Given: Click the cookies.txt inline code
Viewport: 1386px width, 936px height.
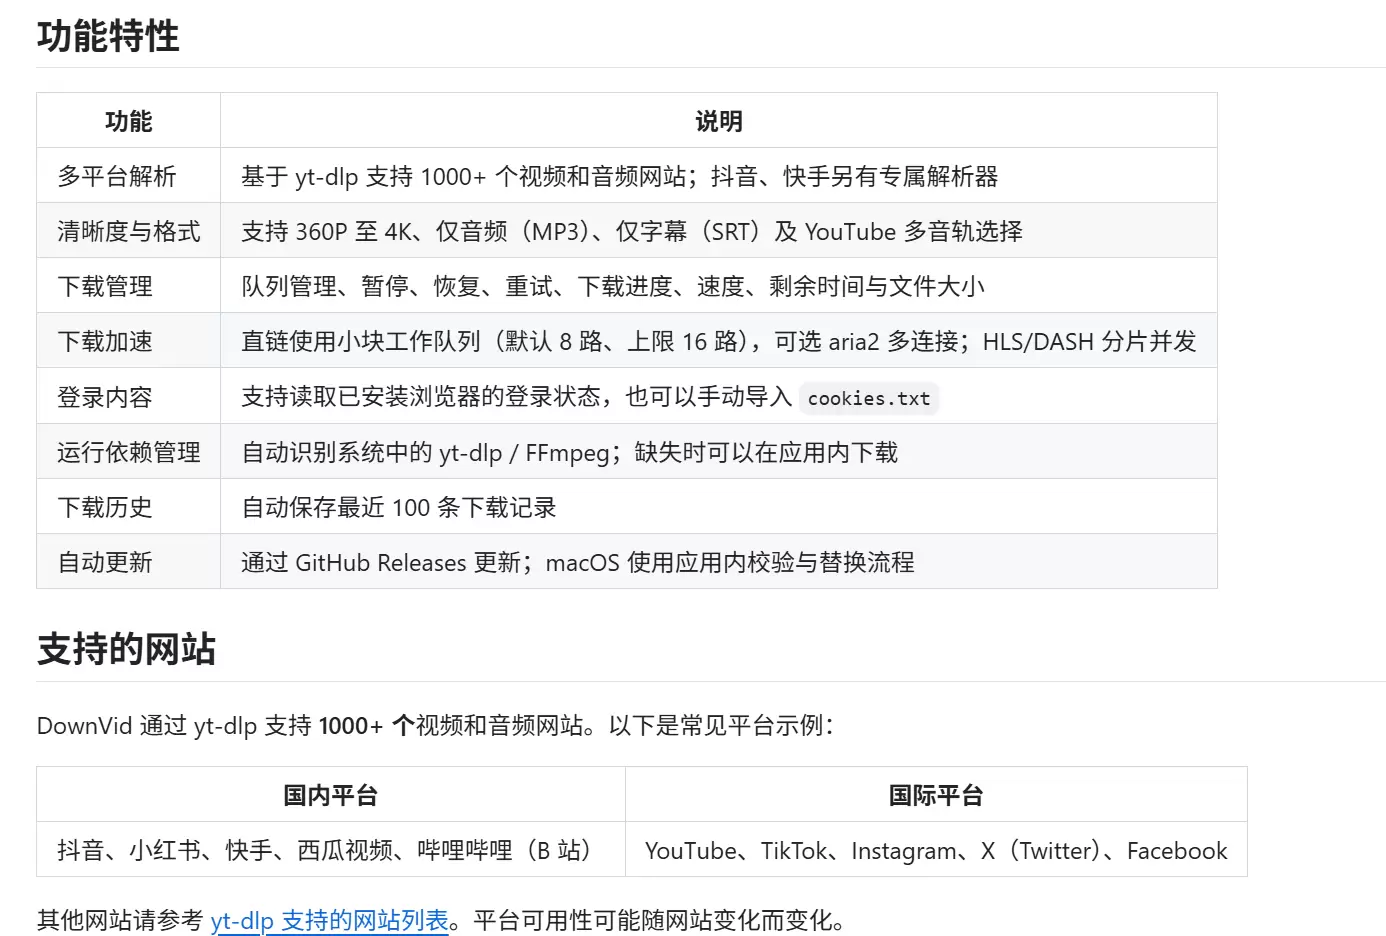Looking at the screenshot, I should pos(869,398).
